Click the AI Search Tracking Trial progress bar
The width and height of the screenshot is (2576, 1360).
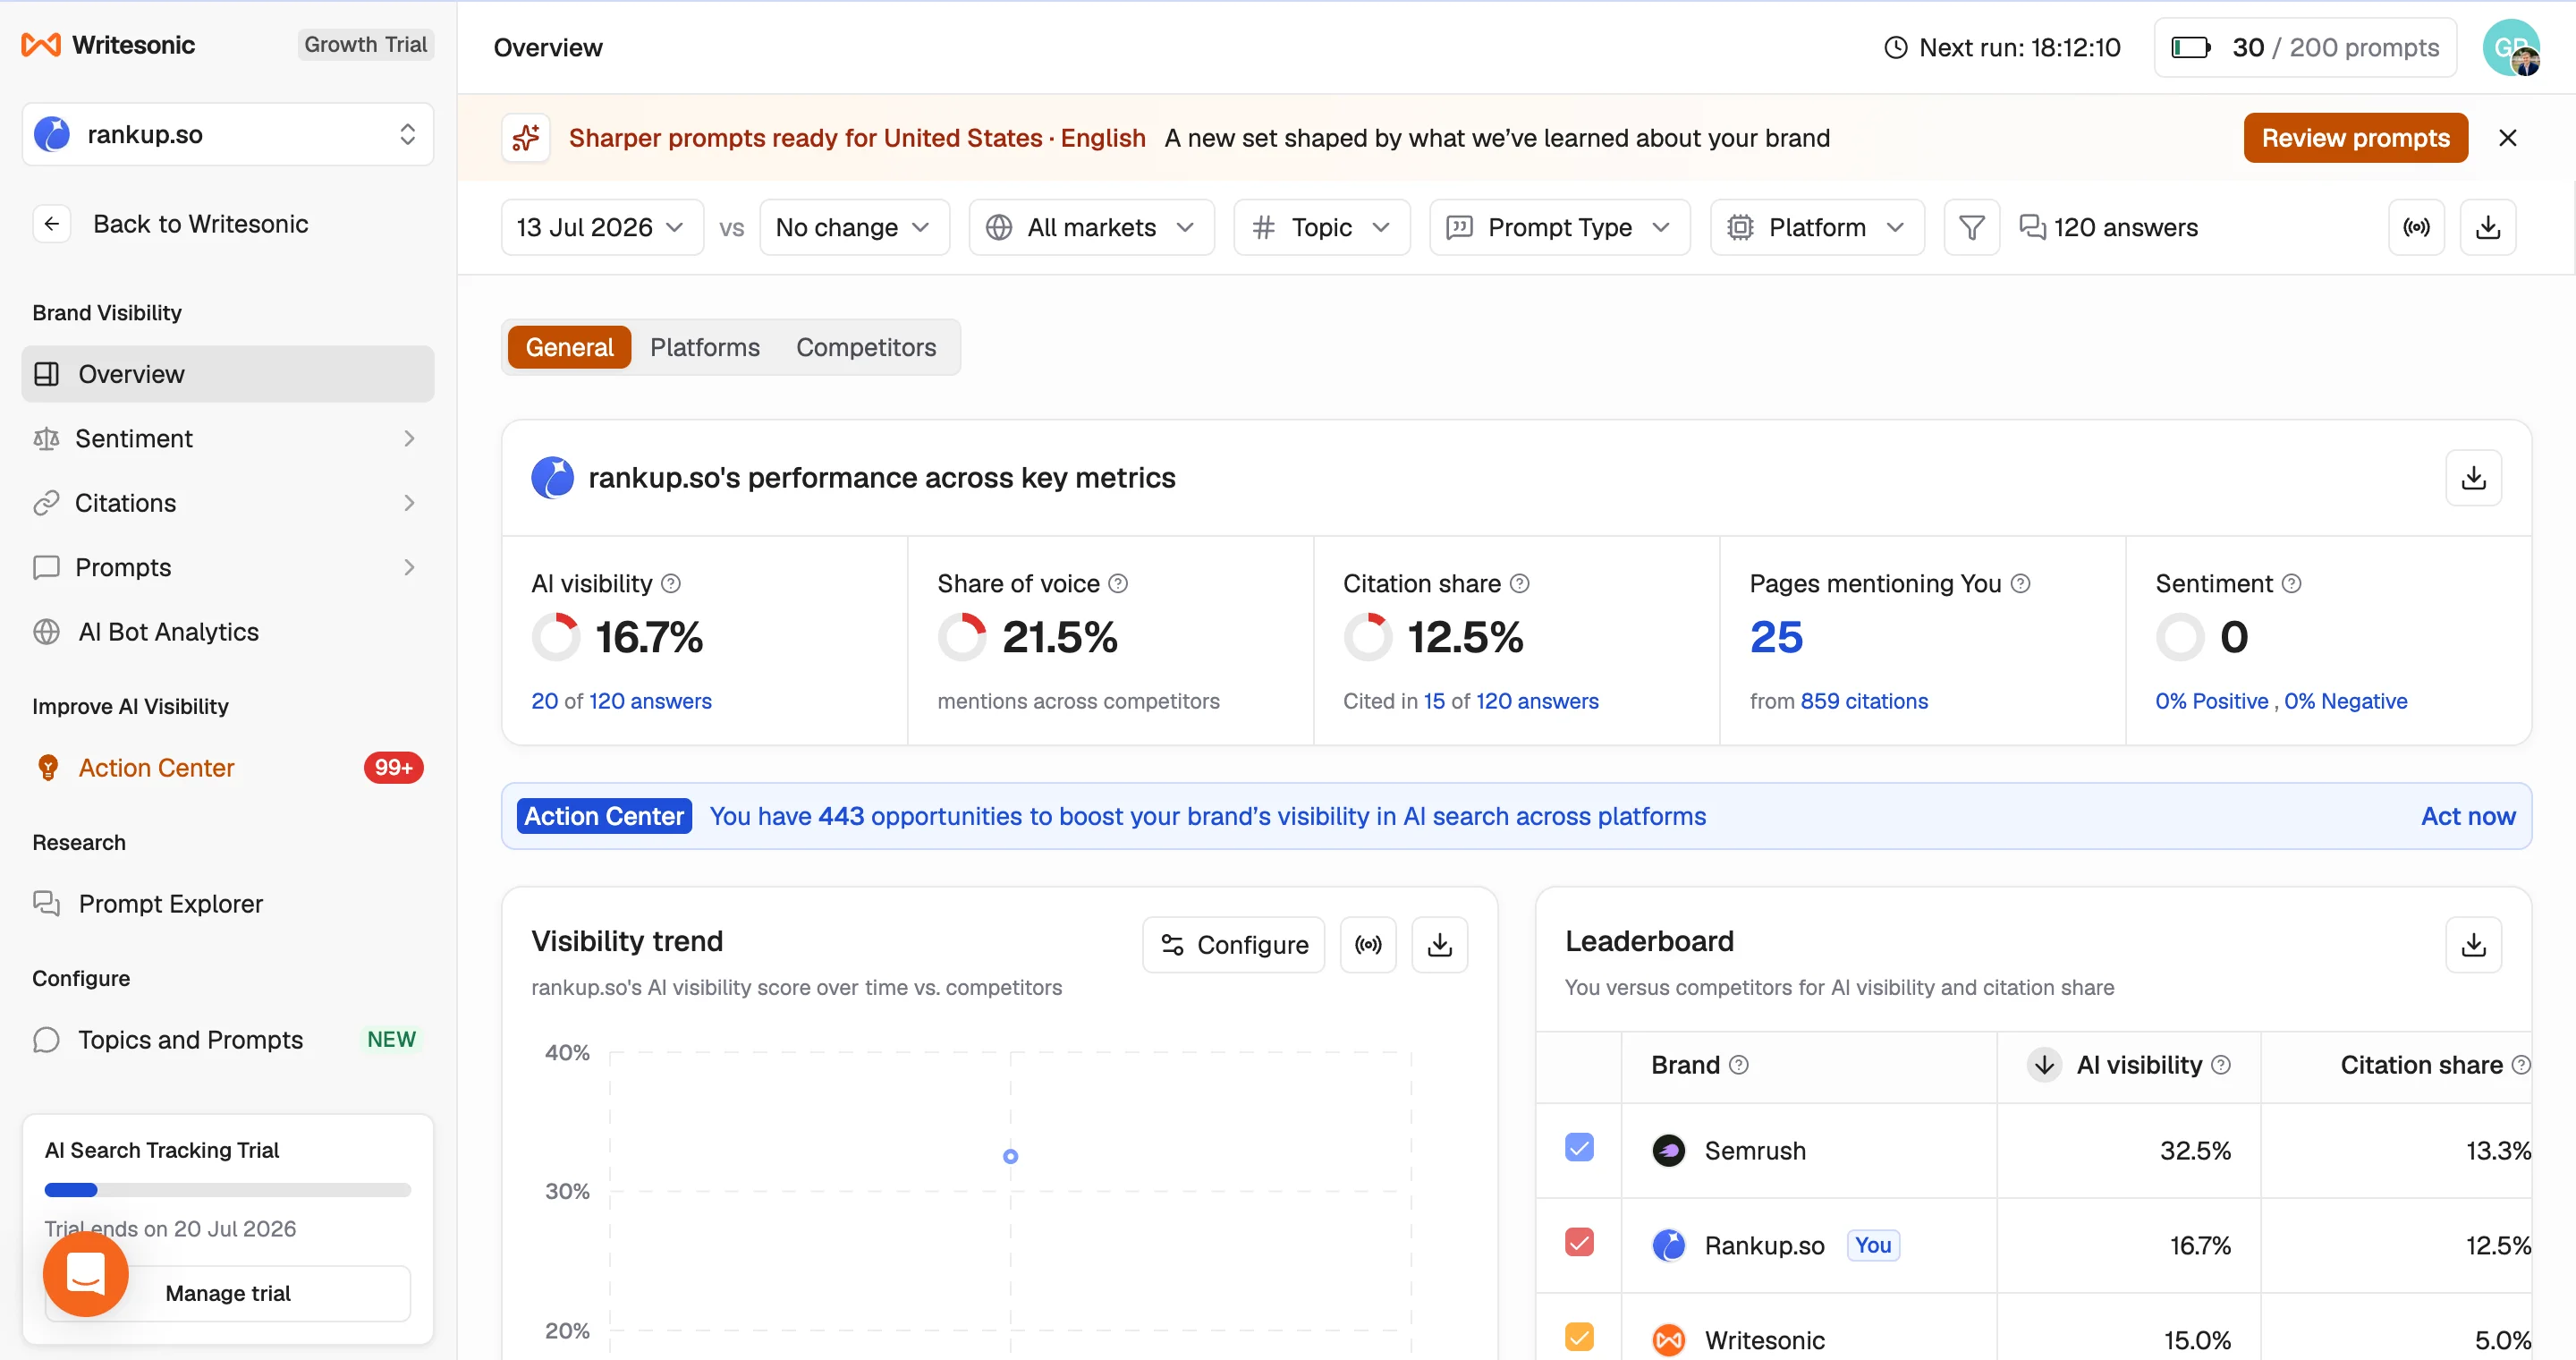(228, 1191)
